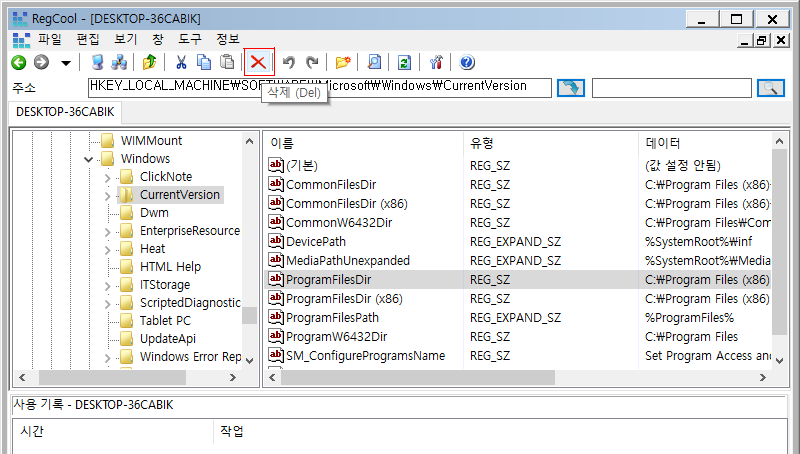Open the navigation history dropdown arrow

click(66, 63)
